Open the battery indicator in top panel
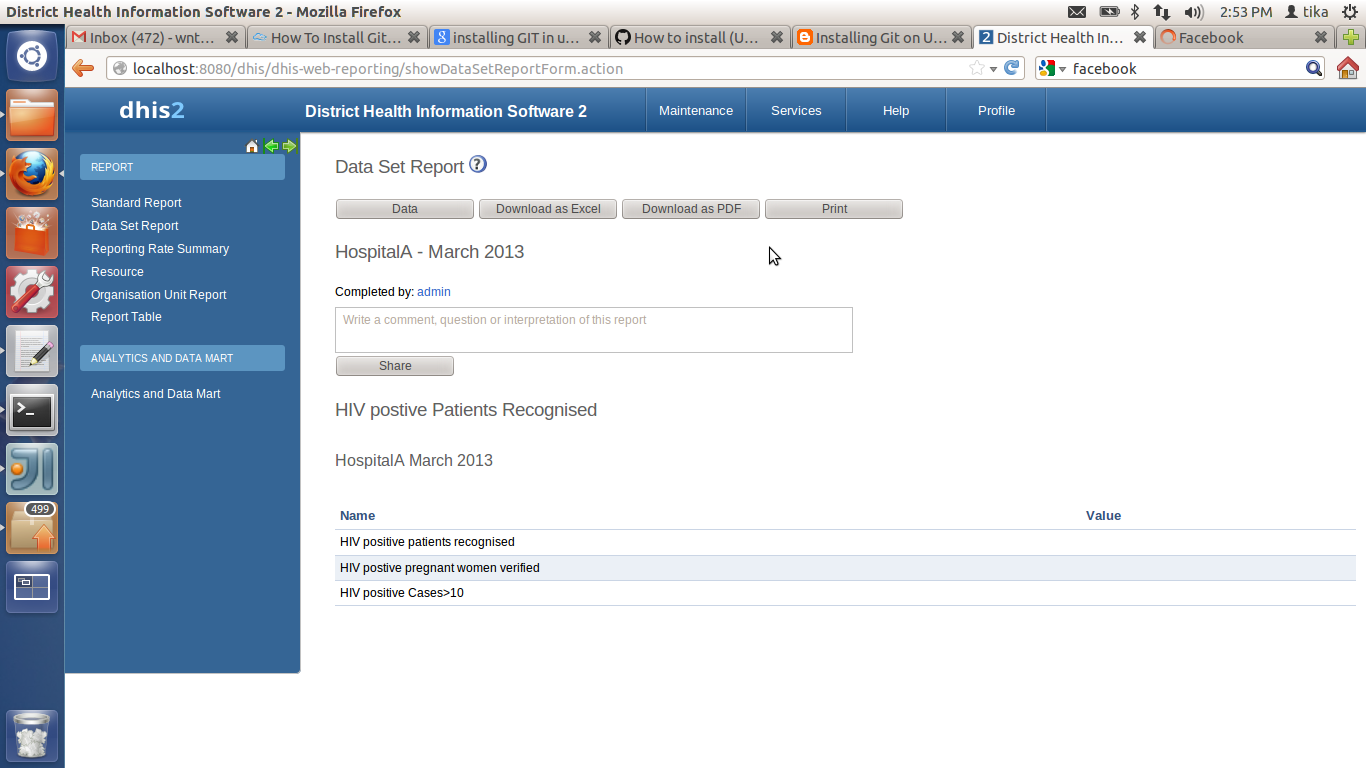 1109,12
